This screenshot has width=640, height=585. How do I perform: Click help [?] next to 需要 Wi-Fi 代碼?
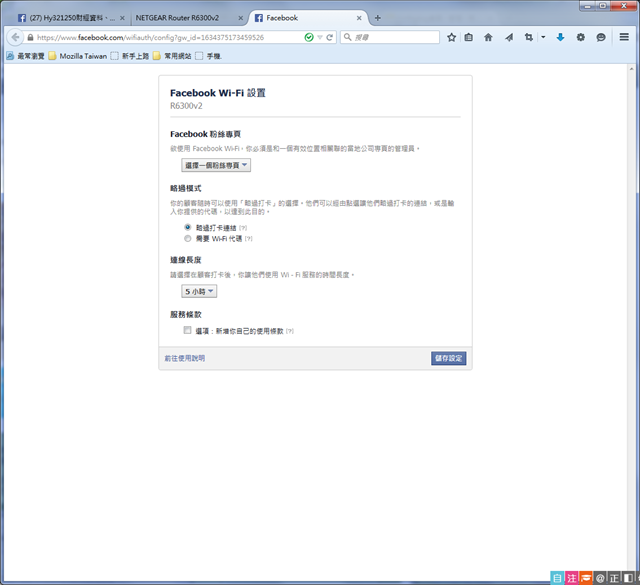point(249,239)
